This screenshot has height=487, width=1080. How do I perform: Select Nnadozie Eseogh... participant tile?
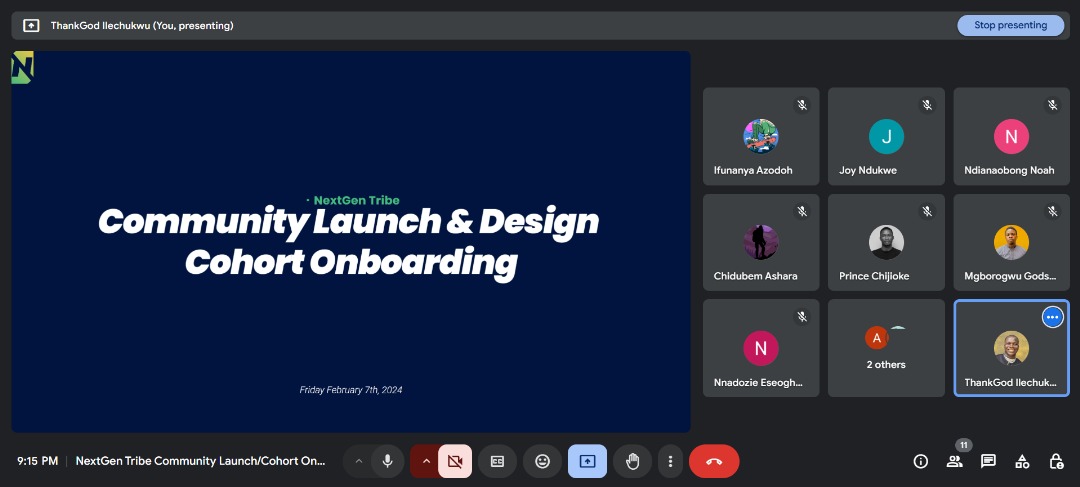(x=761, y=348)
